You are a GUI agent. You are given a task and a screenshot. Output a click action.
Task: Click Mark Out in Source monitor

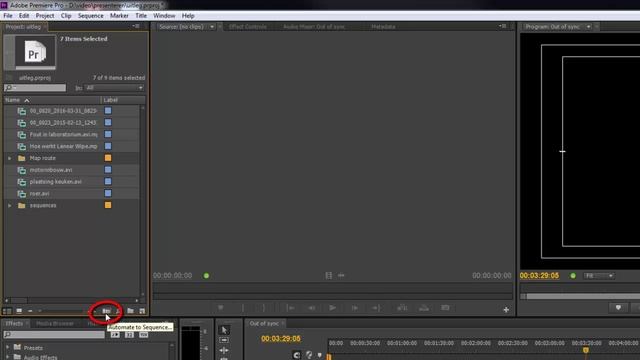click(x=264, y=308)
